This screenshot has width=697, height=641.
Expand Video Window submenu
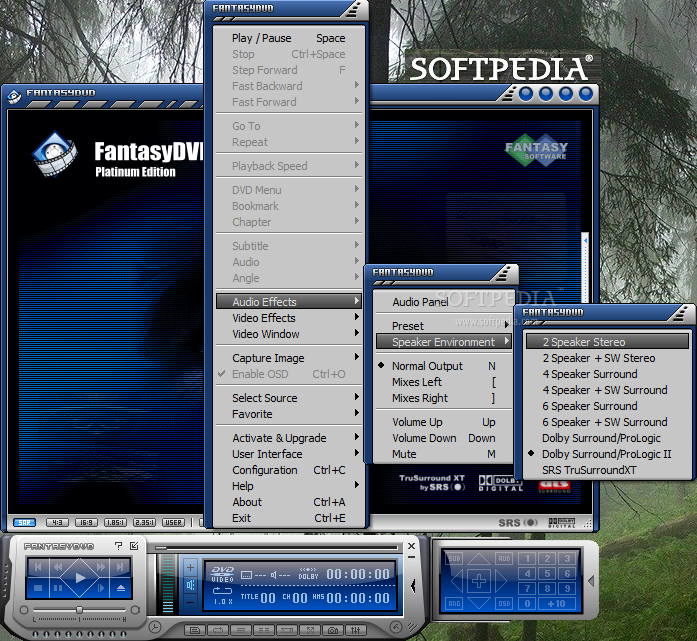click(x=289, y=334)
